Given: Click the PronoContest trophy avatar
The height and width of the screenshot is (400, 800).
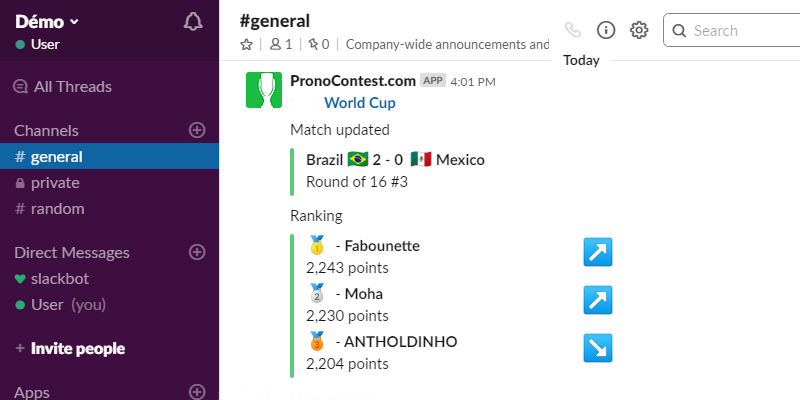Looking at the screenshot, I should pyautogui.click(x=264, y=90).
